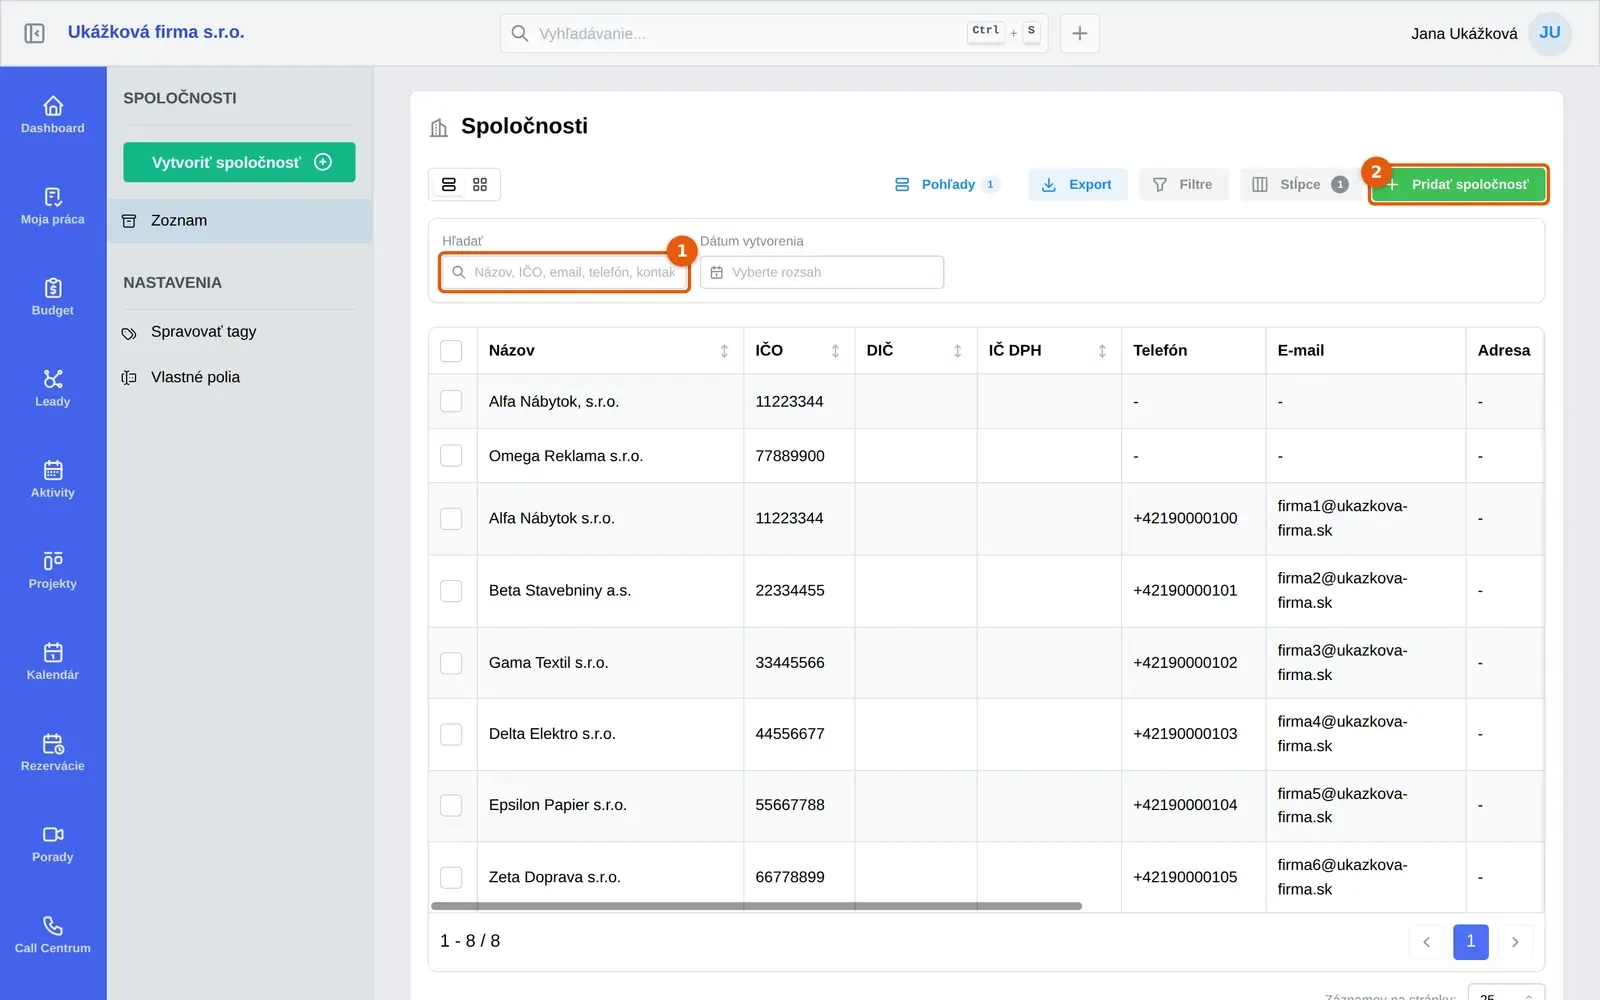The image size is (1600, 1000).
Task: Toggle the select-all checkbox in table header
Action: point(451,351)
